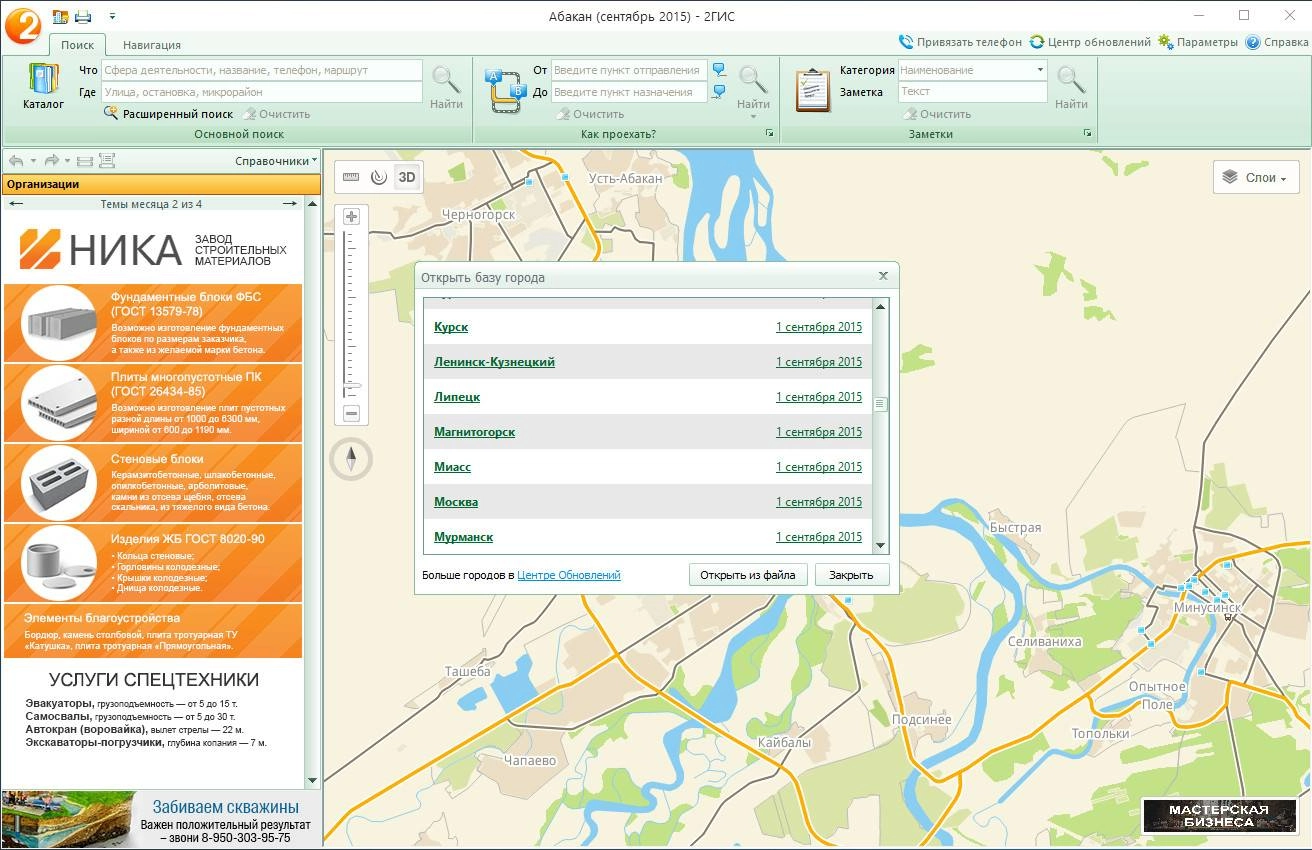Select the ruler distance tool on map

(351, 177)
